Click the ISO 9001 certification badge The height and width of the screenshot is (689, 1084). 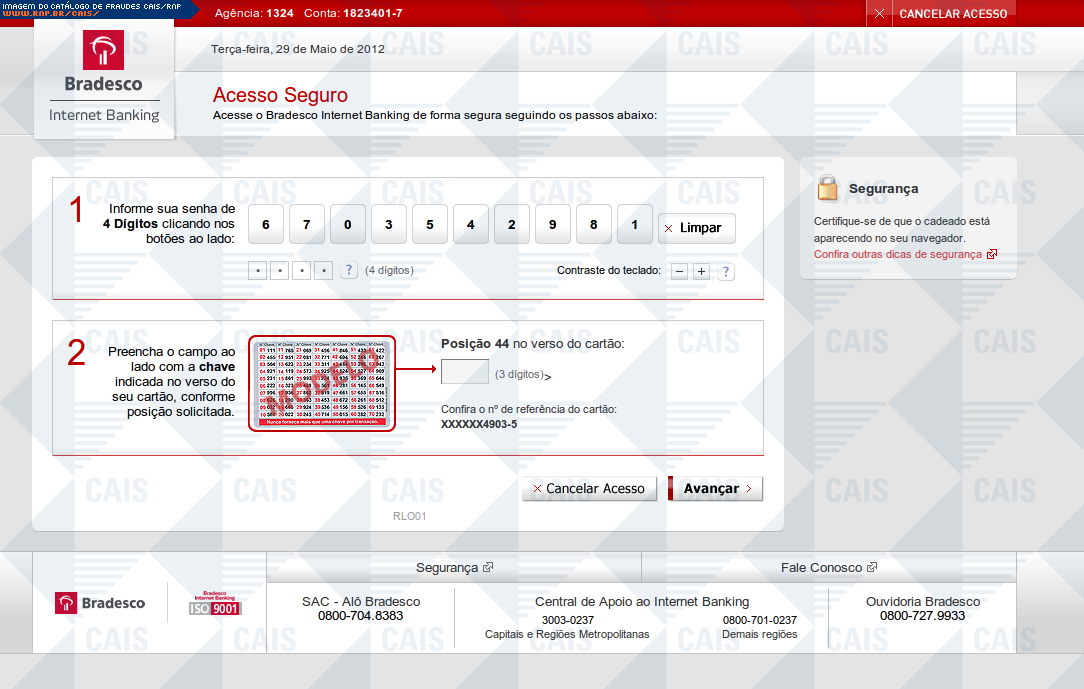coord(216,603)
